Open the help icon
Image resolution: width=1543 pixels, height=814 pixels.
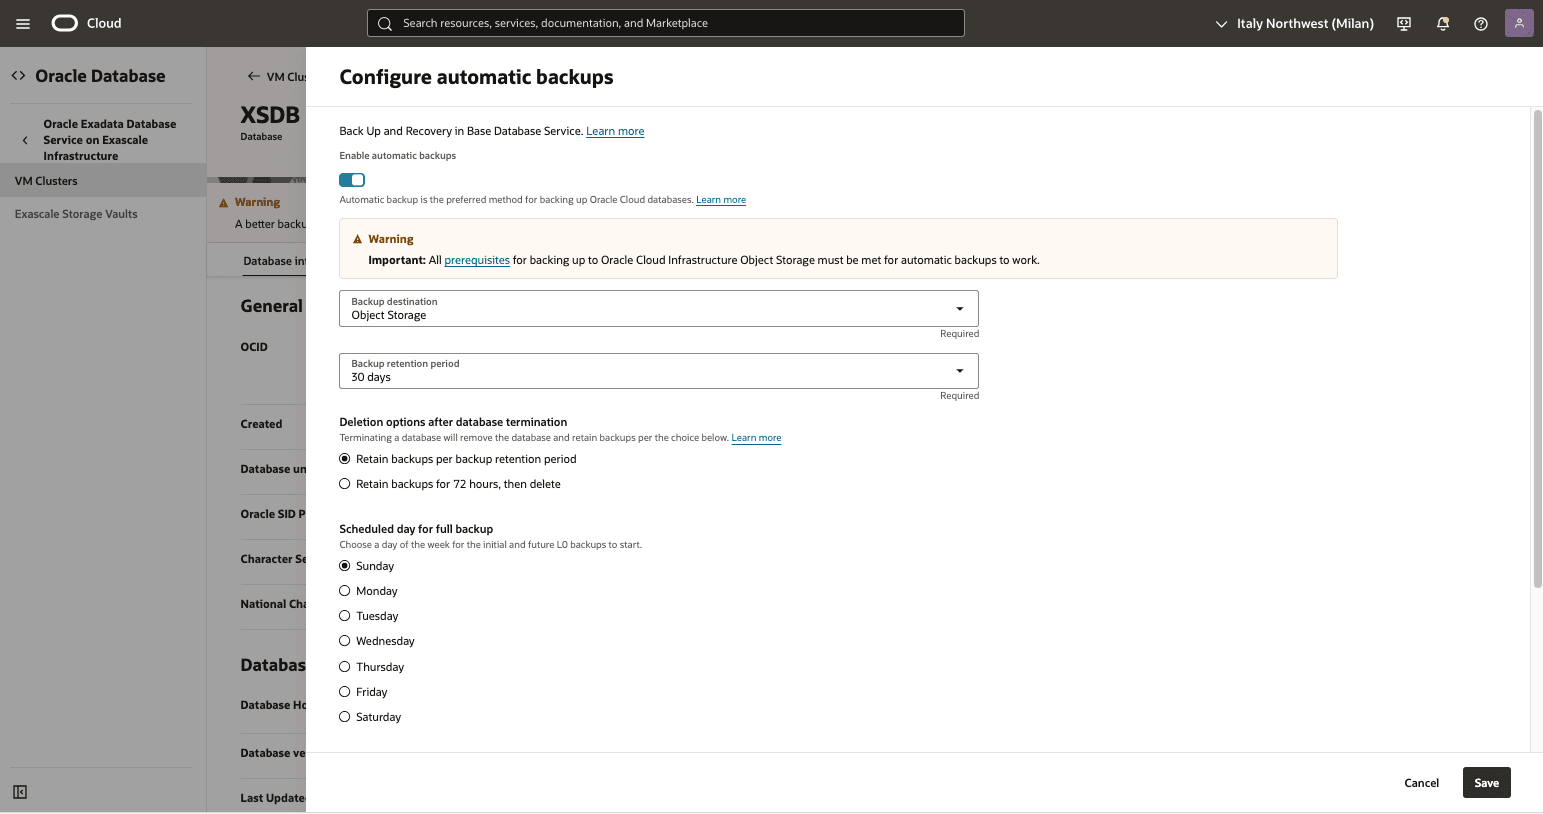coord(1480,22)
